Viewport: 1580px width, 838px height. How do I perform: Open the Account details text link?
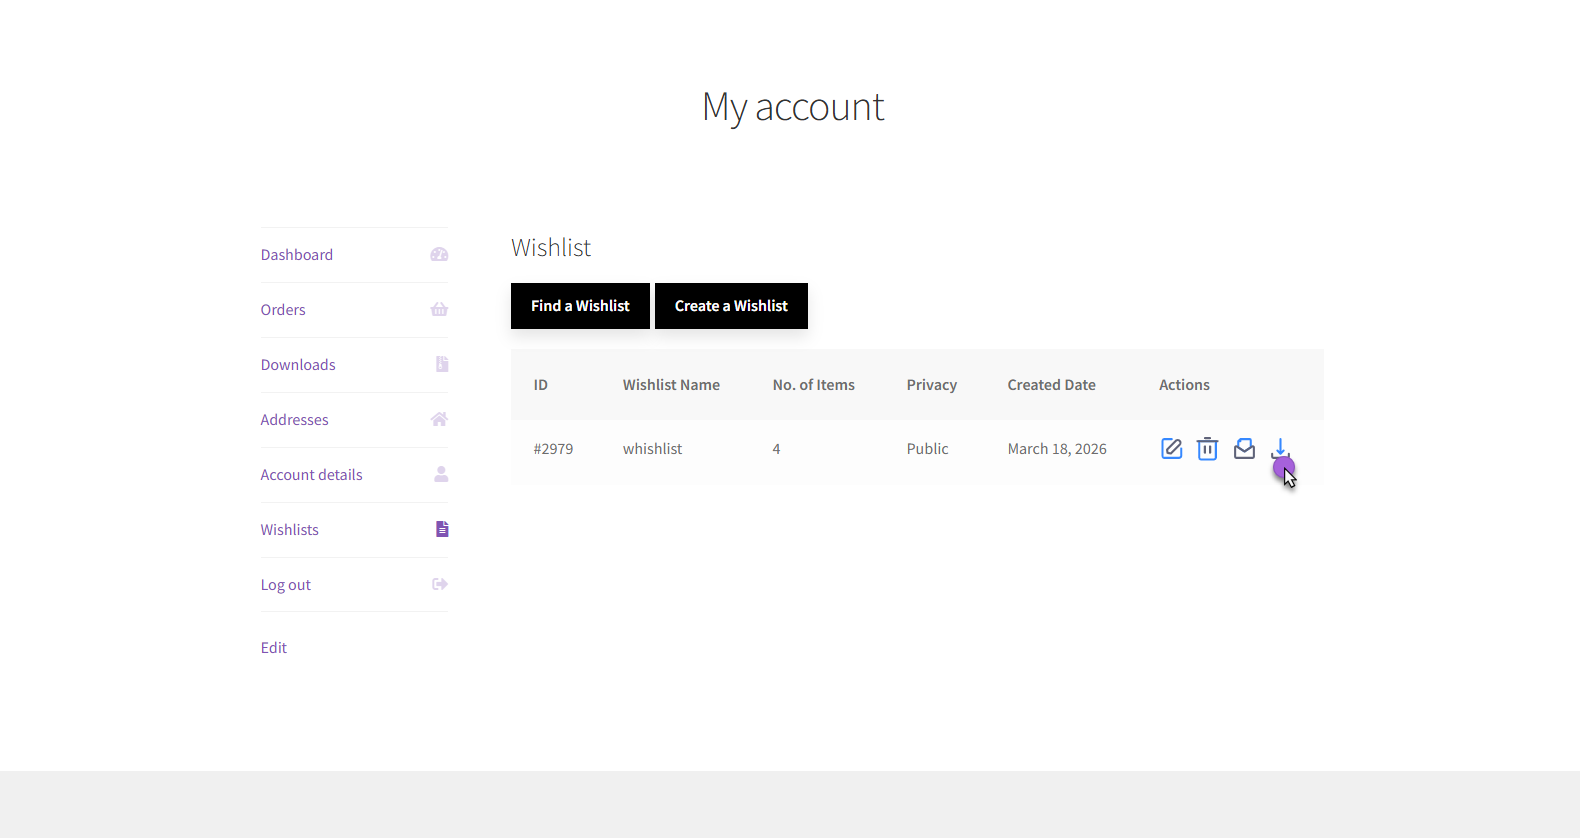click(311, 475)
